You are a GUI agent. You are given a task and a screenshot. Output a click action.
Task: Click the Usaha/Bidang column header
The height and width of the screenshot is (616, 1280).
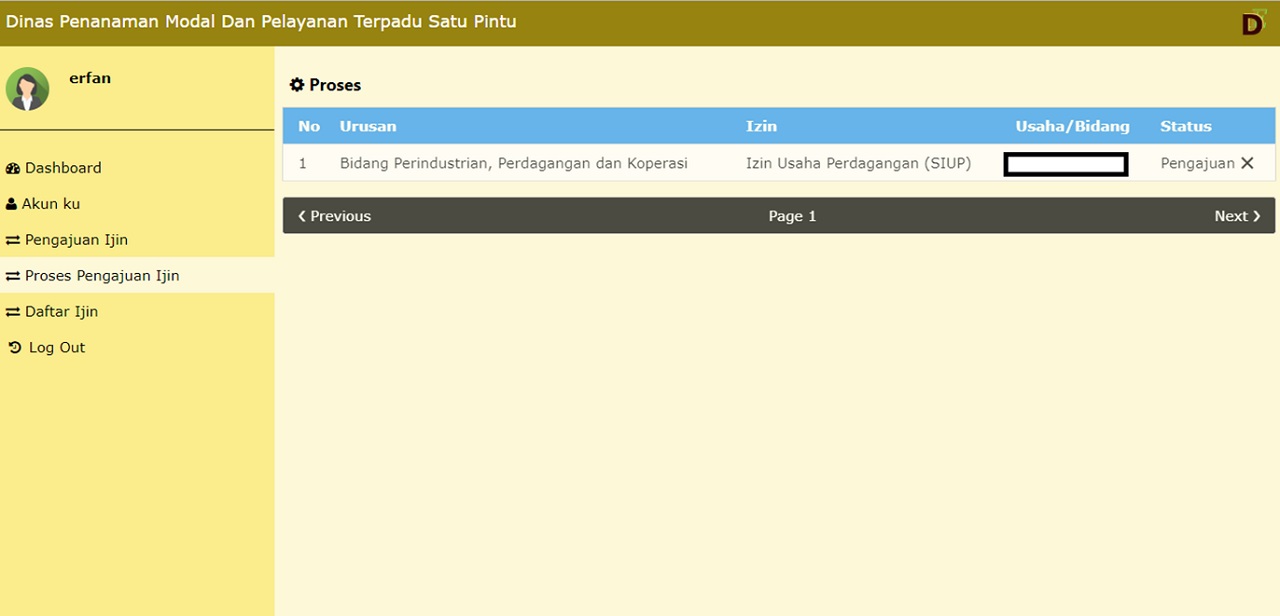click(x=1072, y=126)
